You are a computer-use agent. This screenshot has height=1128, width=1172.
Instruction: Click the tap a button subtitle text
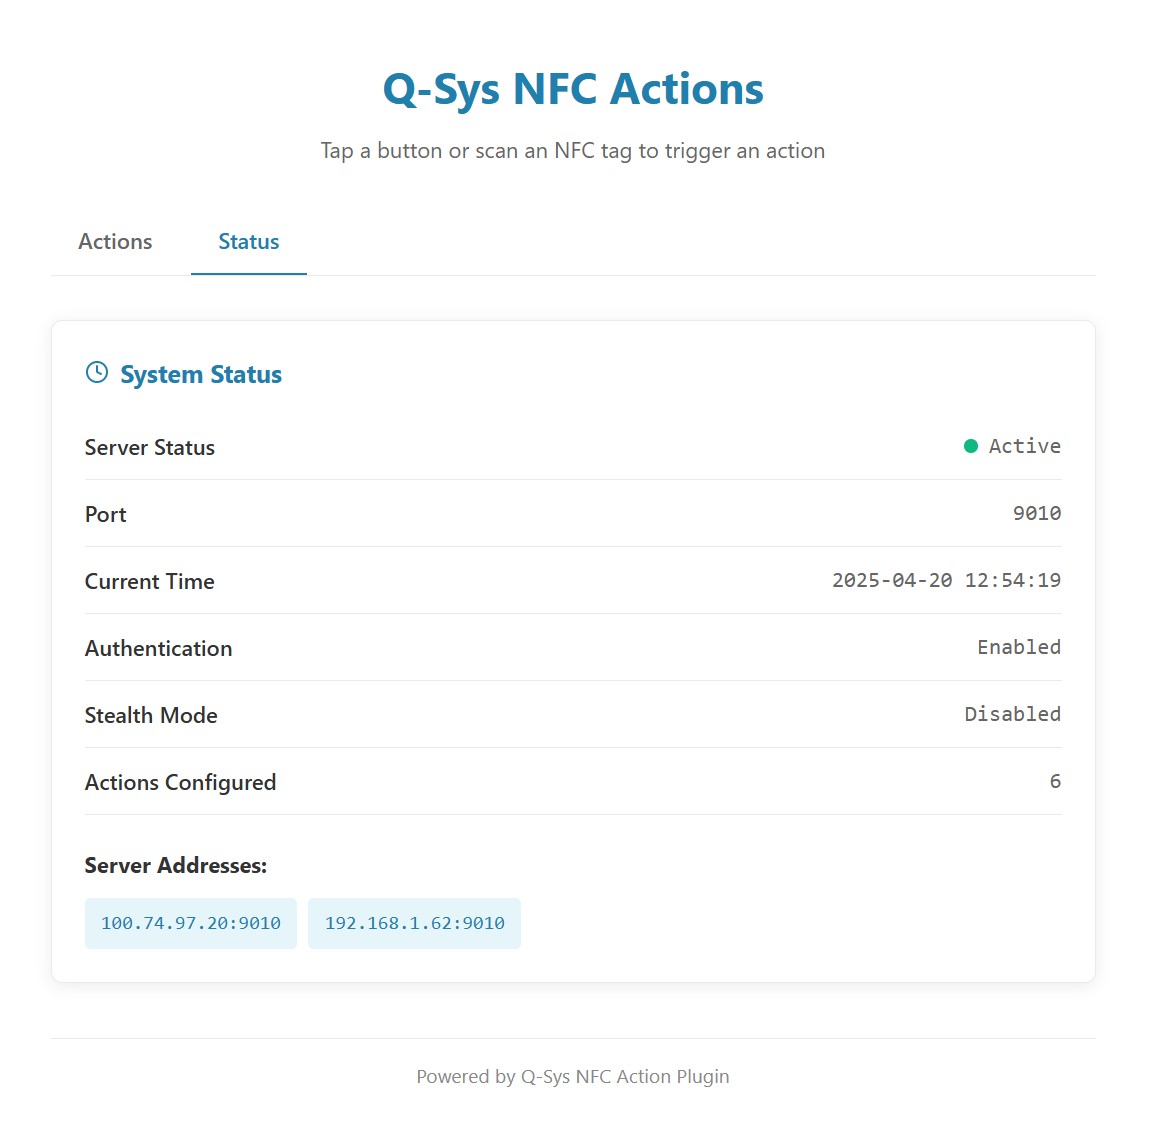tap(573, 151)
